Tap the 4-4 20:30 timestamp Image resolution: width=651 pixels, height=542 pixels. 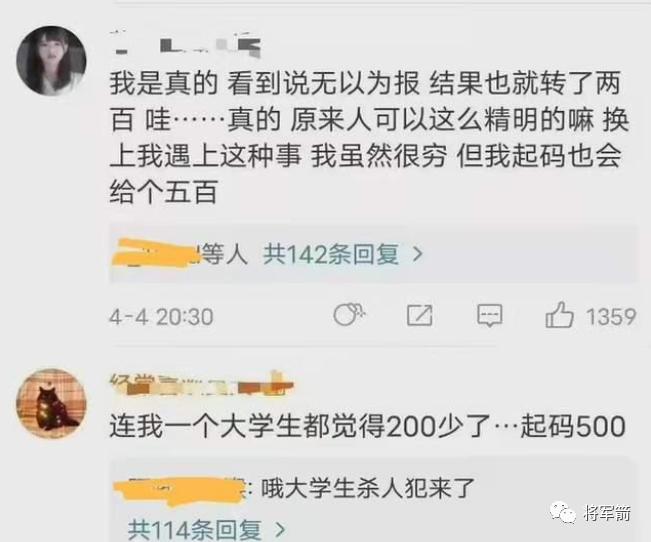(162, 317)
